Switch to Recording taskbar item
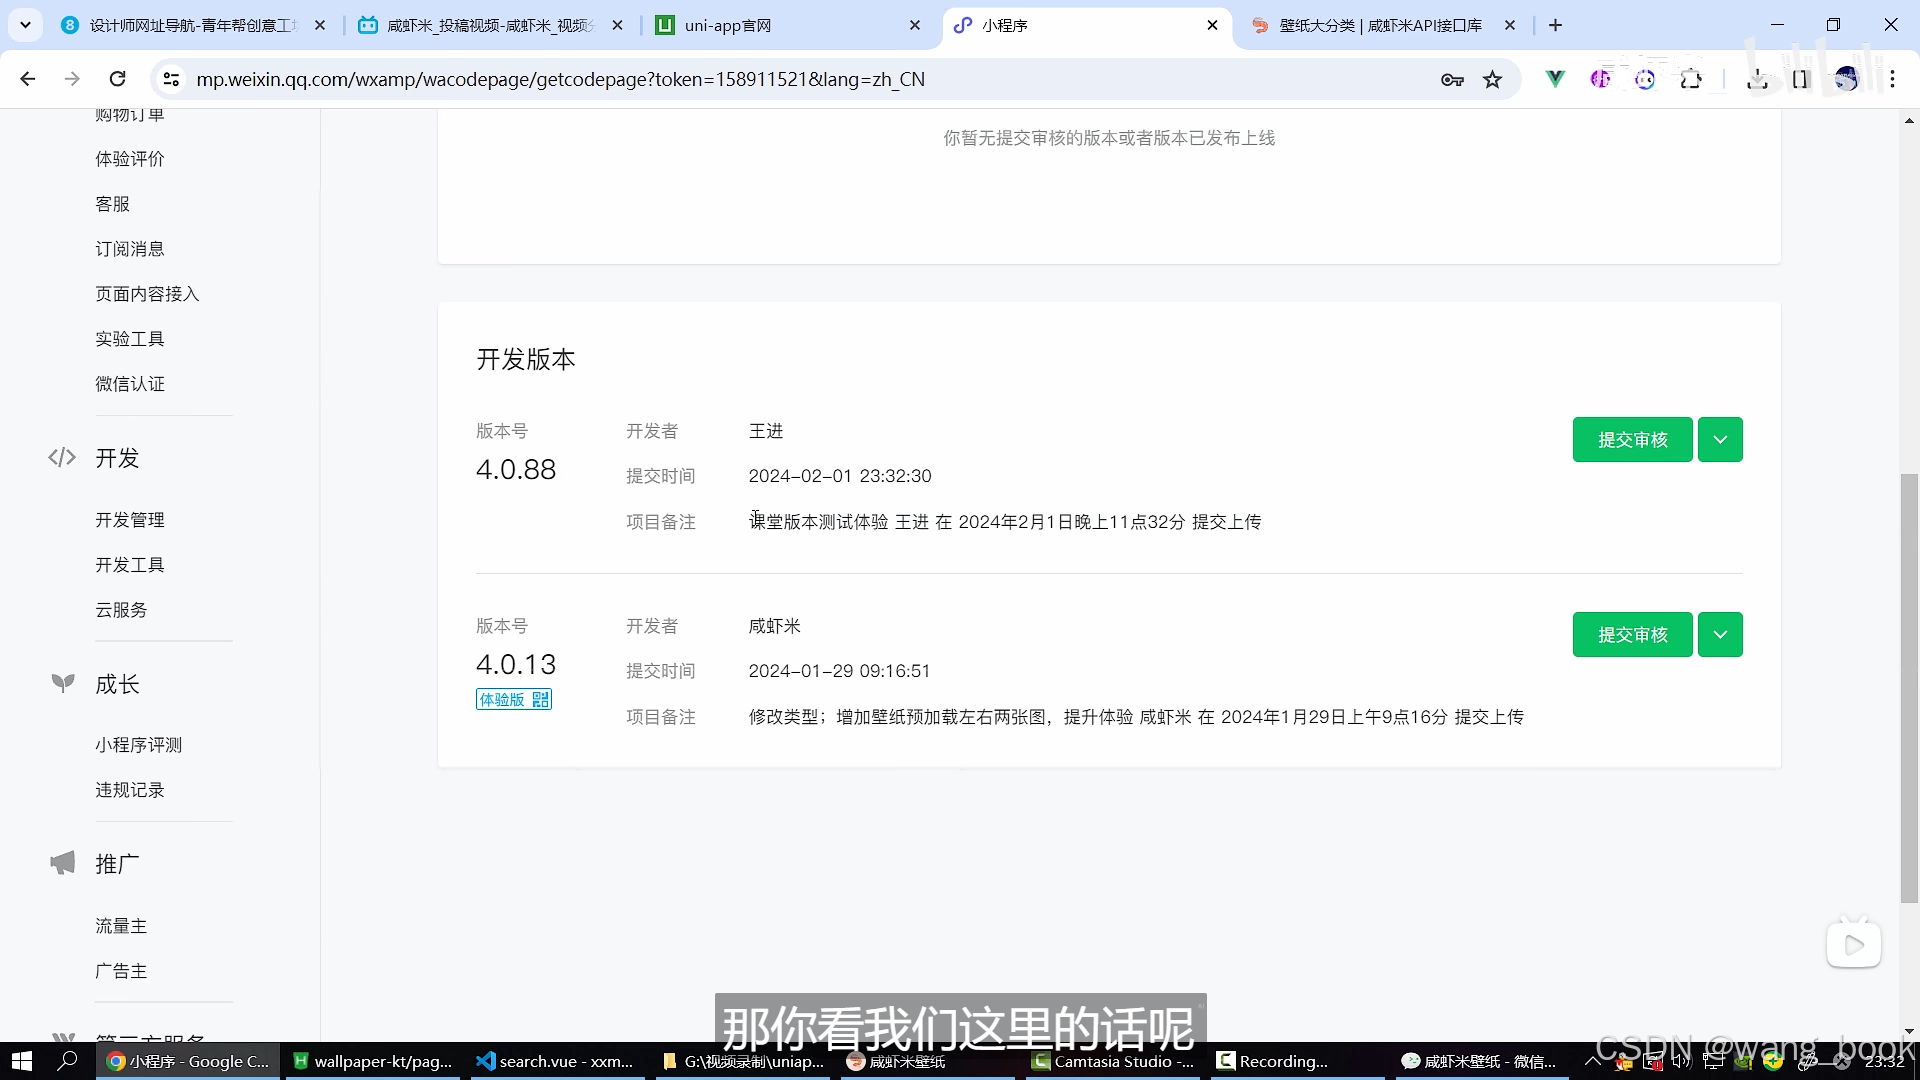Image resolution: width=1920 pixels, height=1080 pixels. pyautogui.click(x=1298, y=1061)
